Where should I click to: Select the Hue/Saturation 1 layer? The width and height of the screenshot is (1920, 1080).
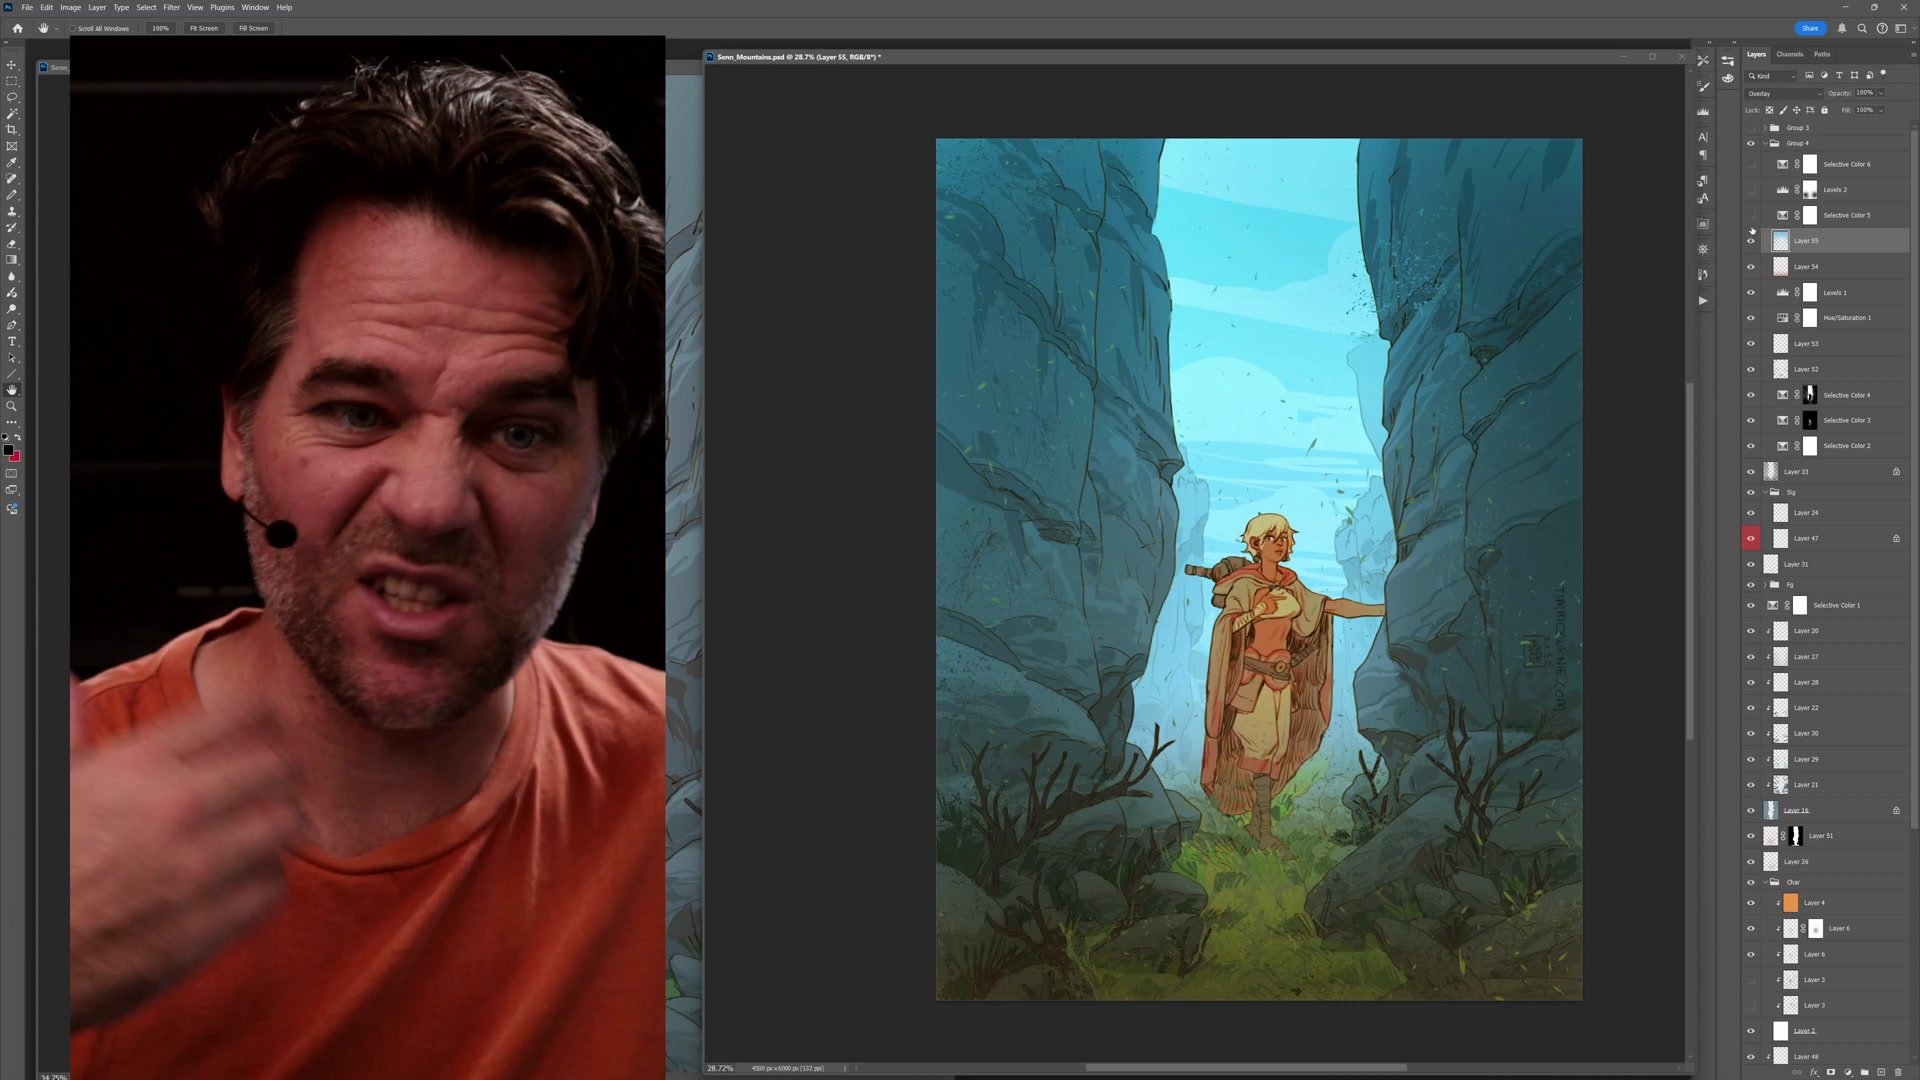[x=1846, y=318]
